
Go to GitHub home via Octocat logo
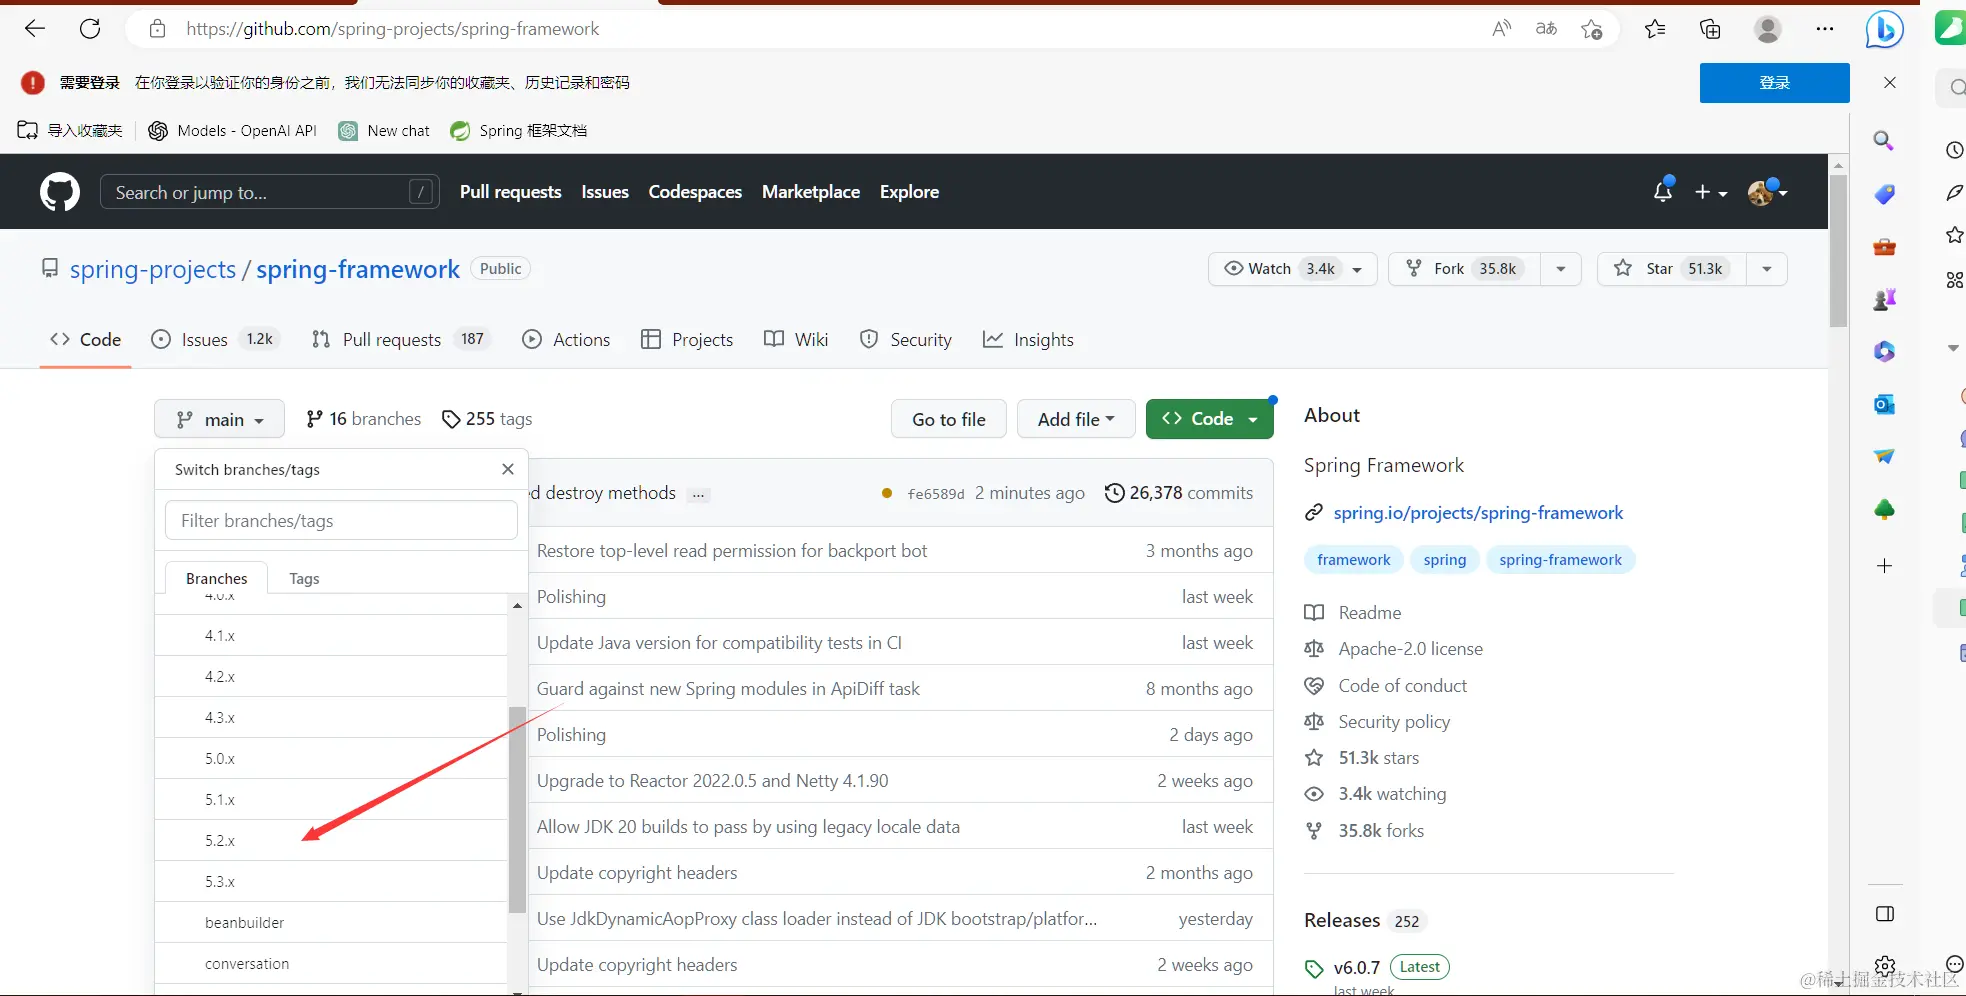point(60,192)
